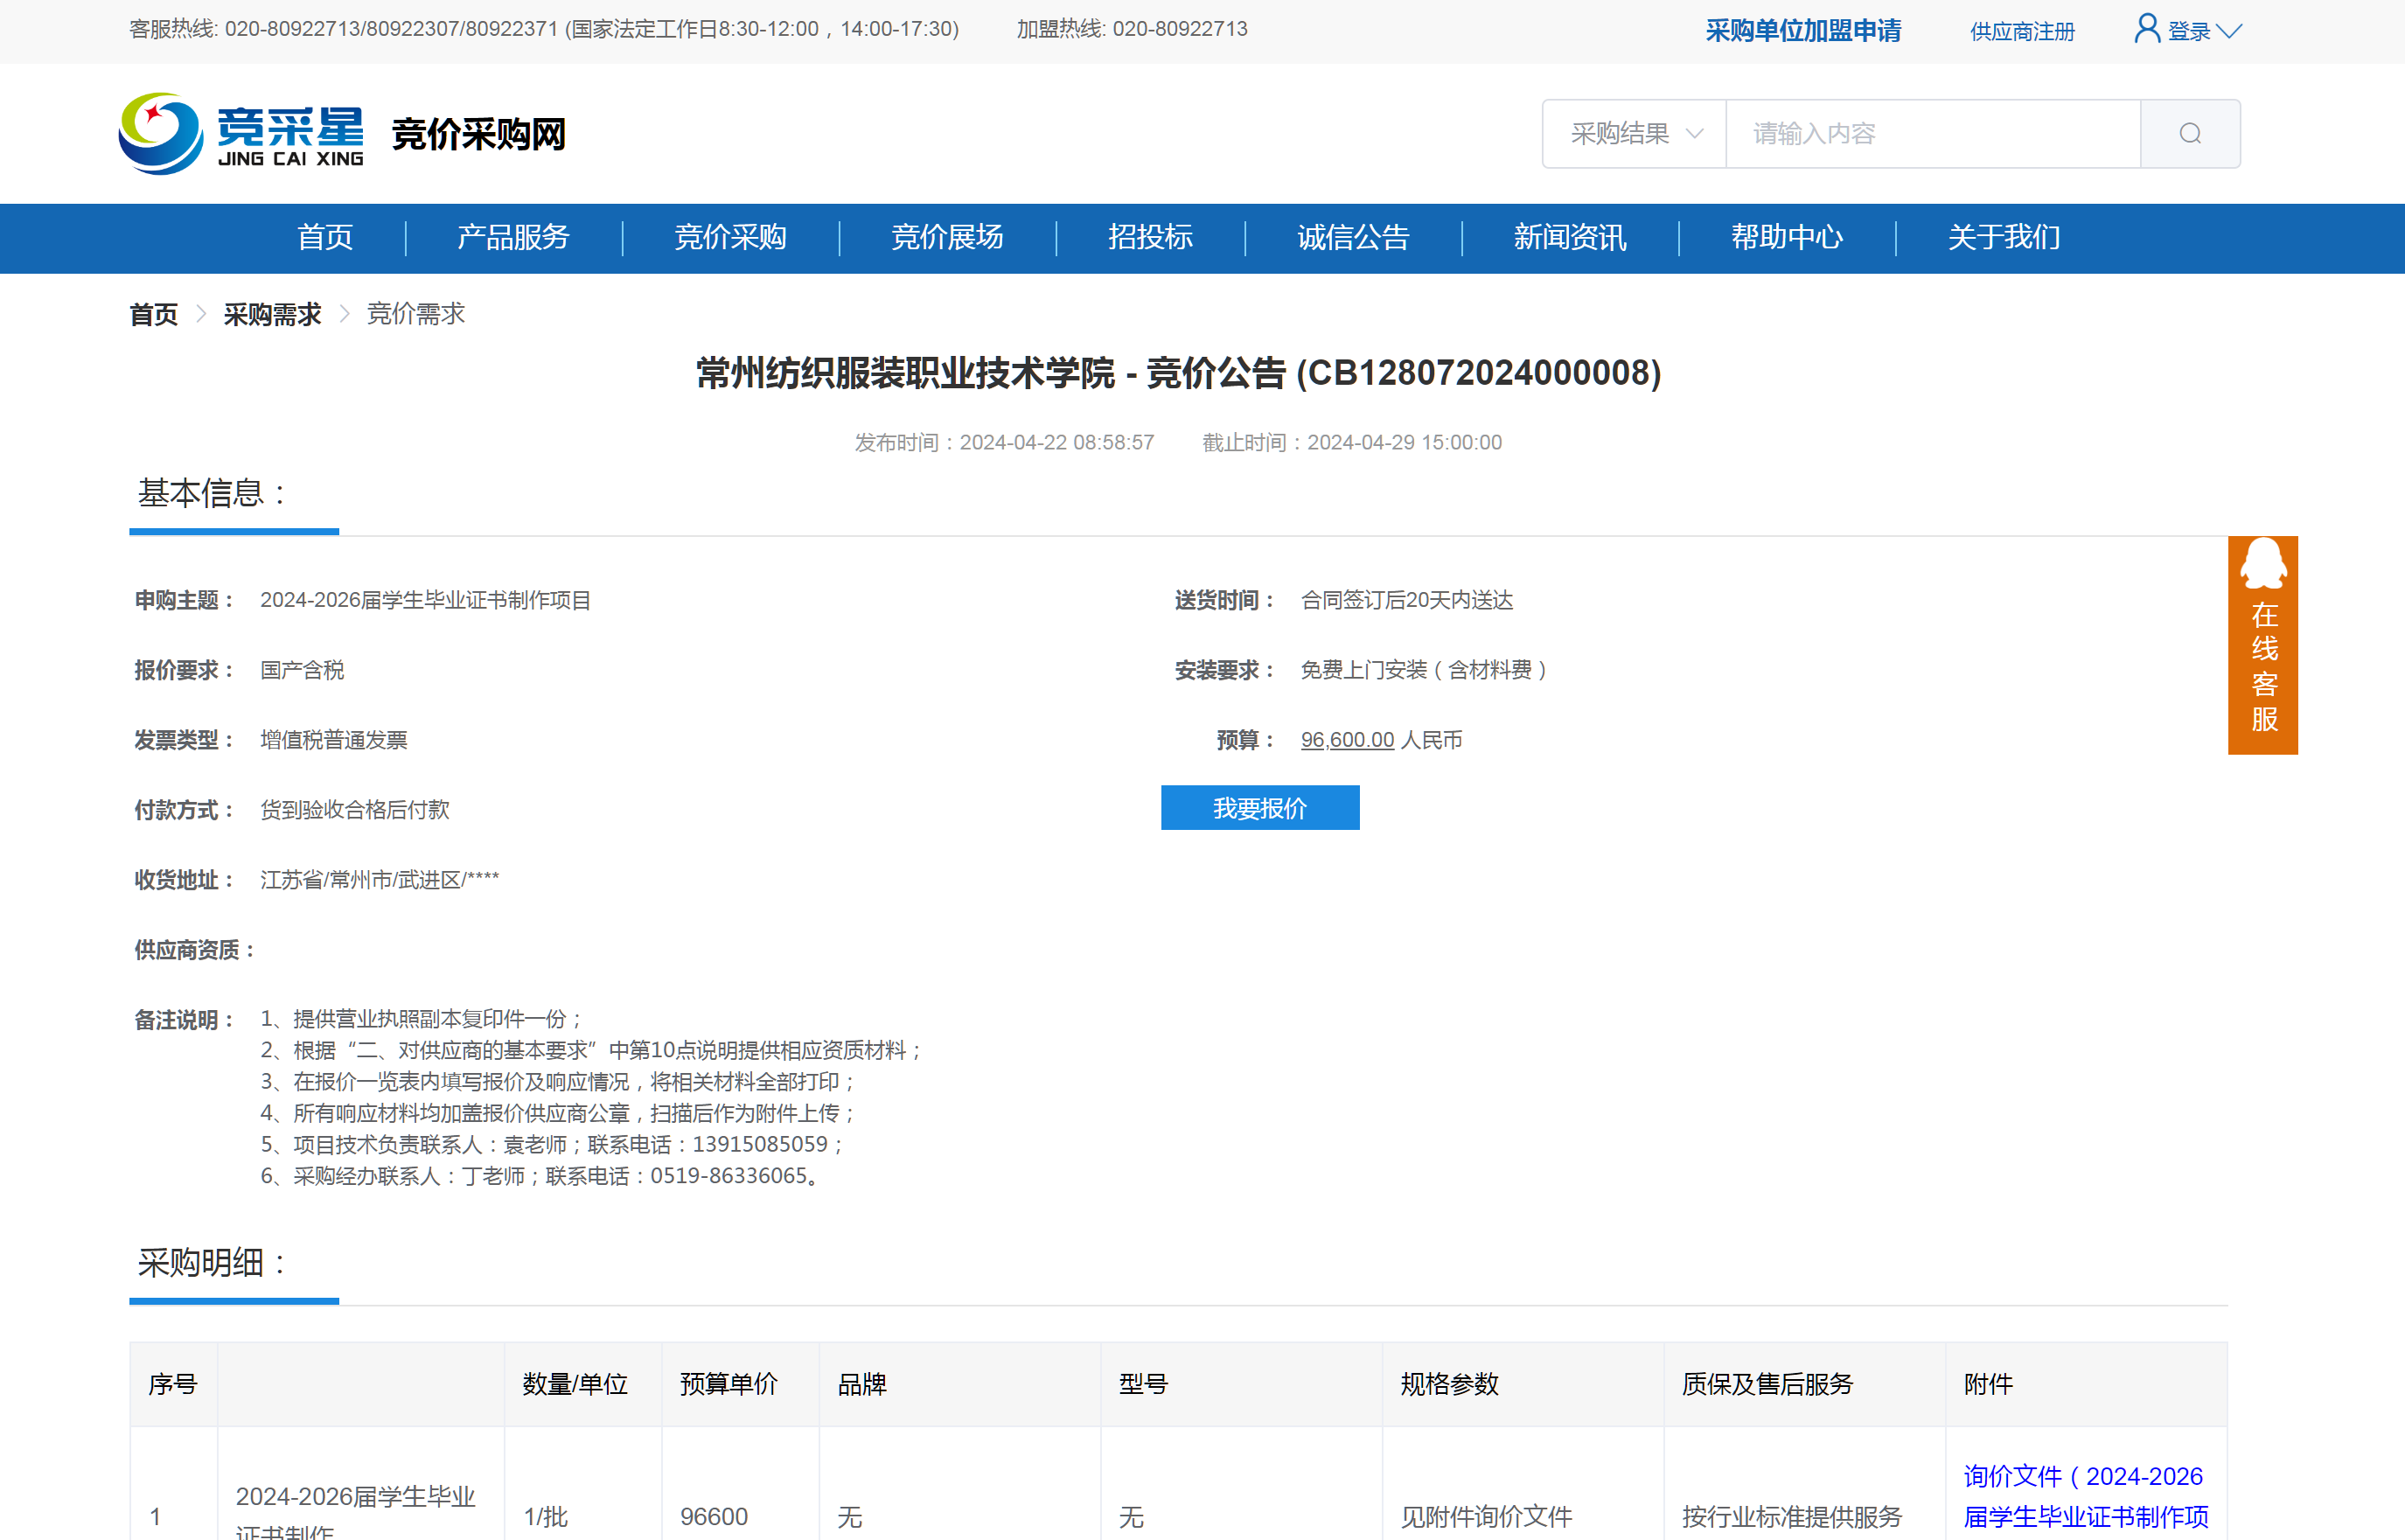
Task: Click the user profile login icon
Action: pyautogui.click(x=2146, y=28)
